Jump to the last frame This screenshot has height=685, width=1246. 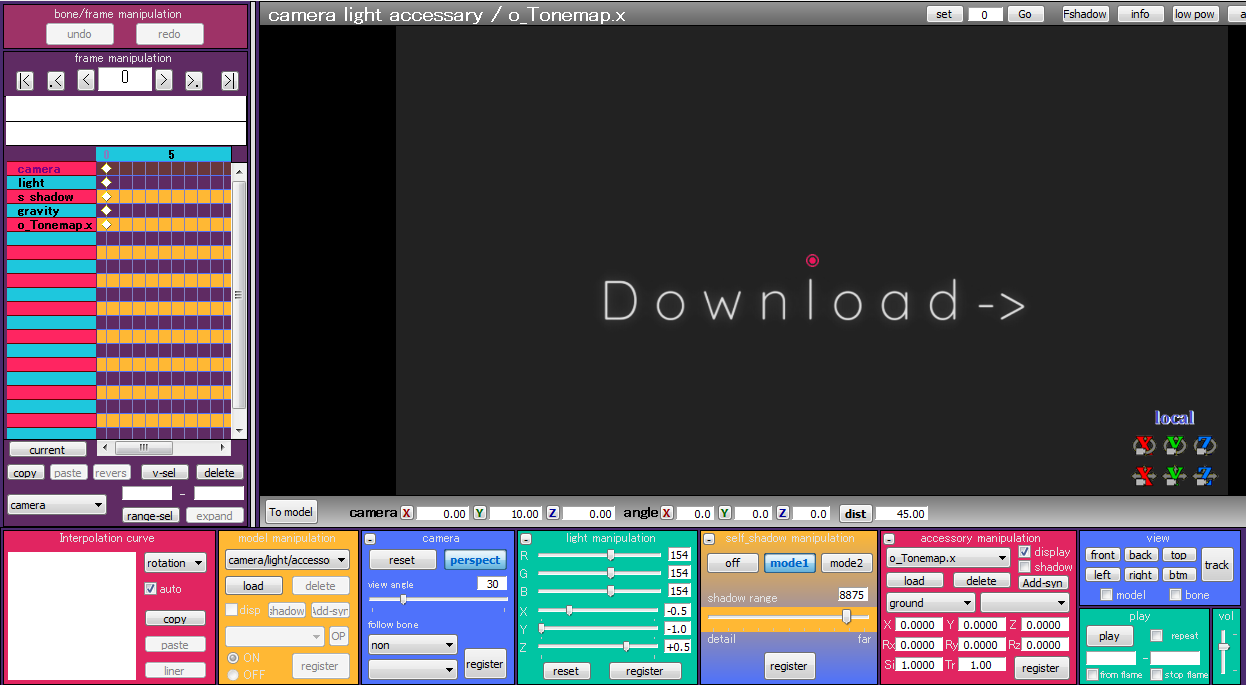pos(230,81)
